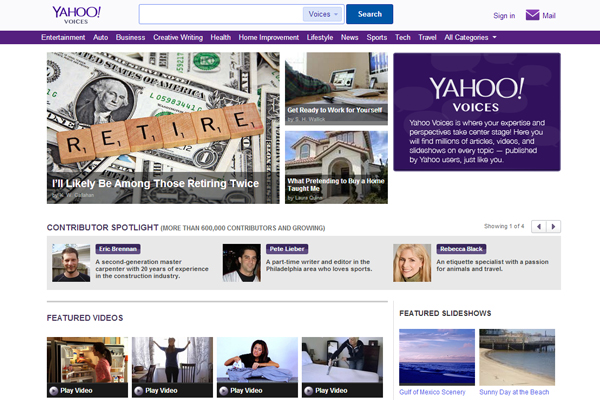This screenshot has height=400, width=600.
Task: Open the Home Improvement category
Action: click(x=269, y=37)
